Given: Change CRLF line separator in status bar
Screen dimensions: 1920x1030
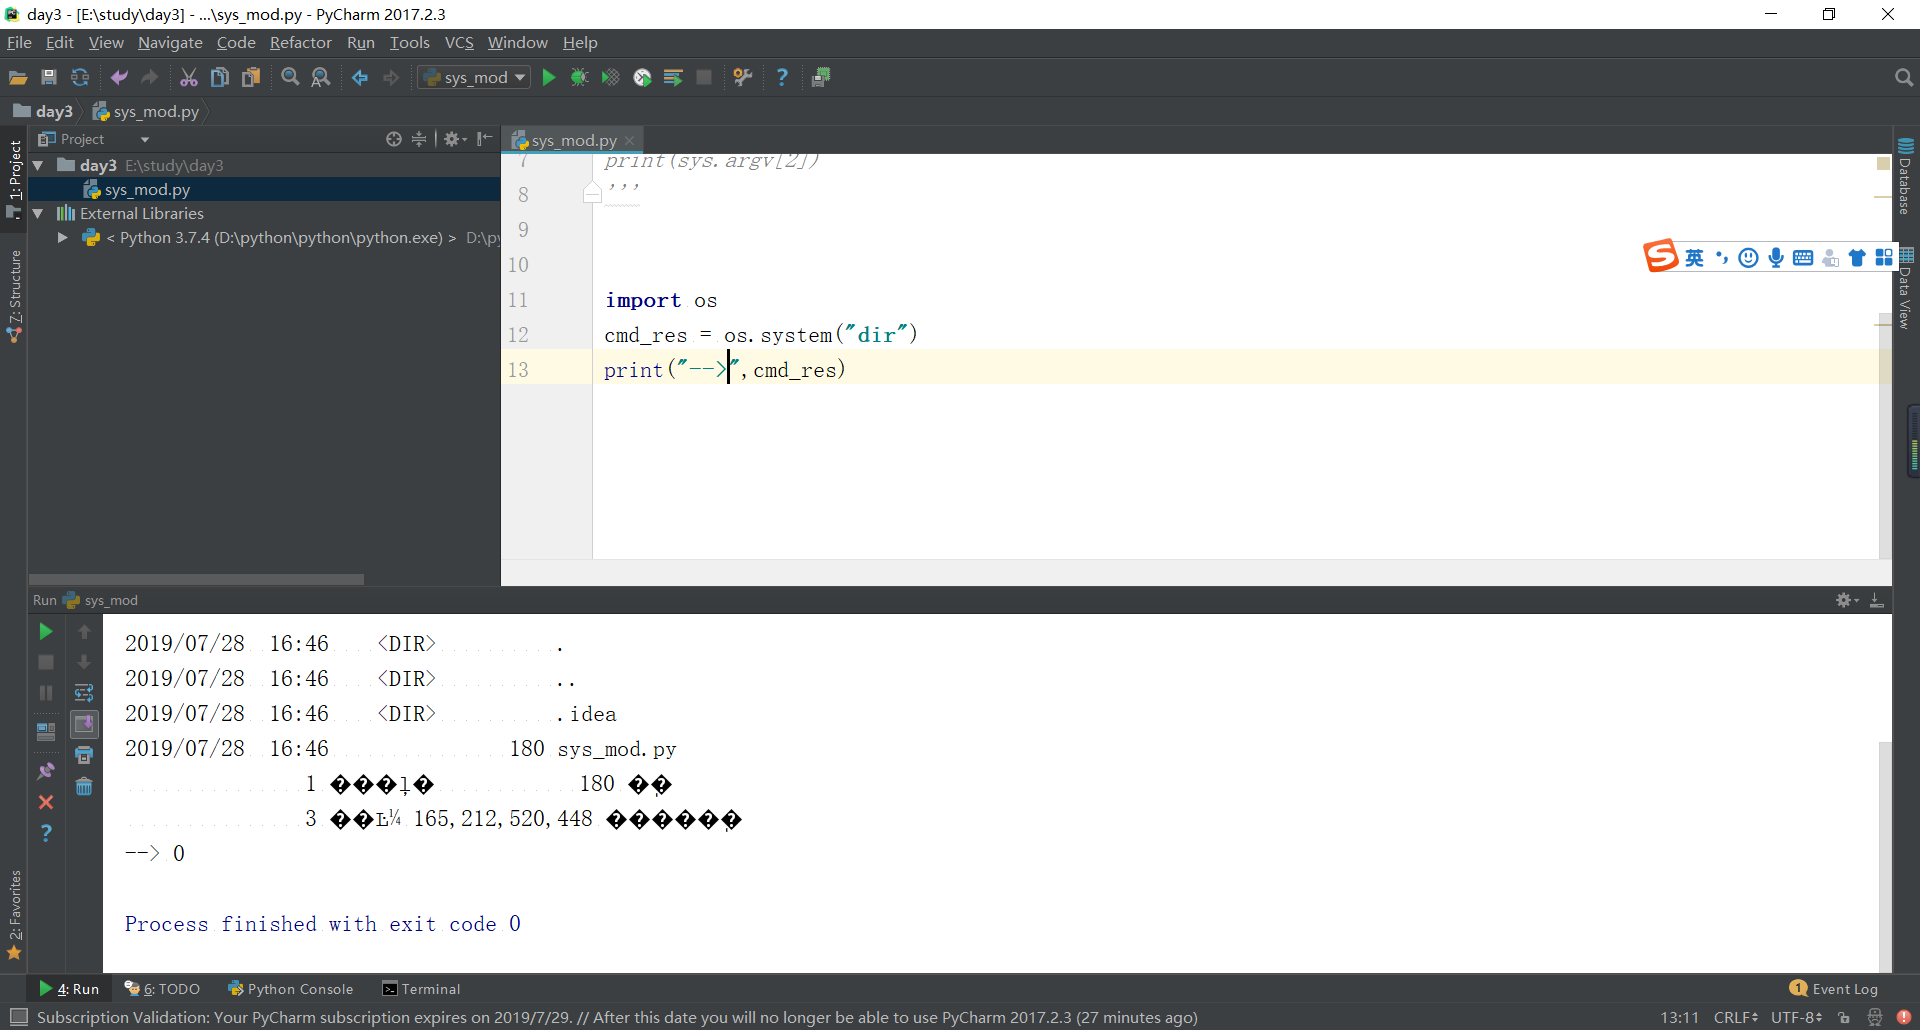Looking at the screenshot, I should [1736, 1017].
